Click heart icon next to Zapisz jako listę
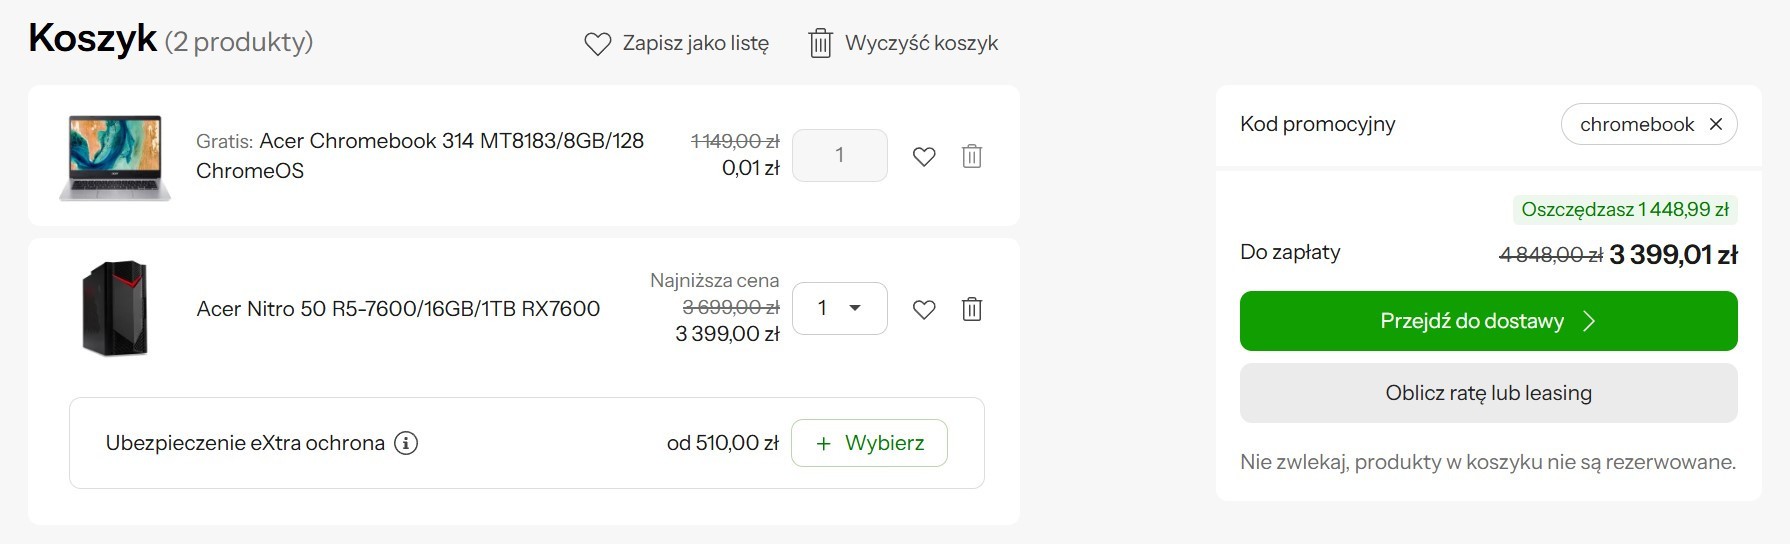The height and width of the screenshot is (544, 1790). [x=597, y=44]
